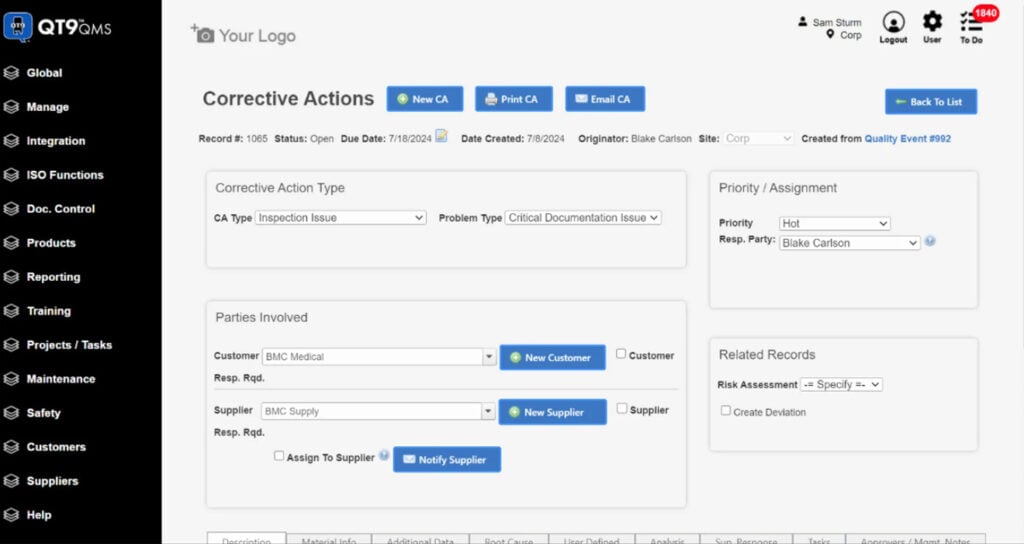Click the red 1840 notification badge

tap(985, 12)
